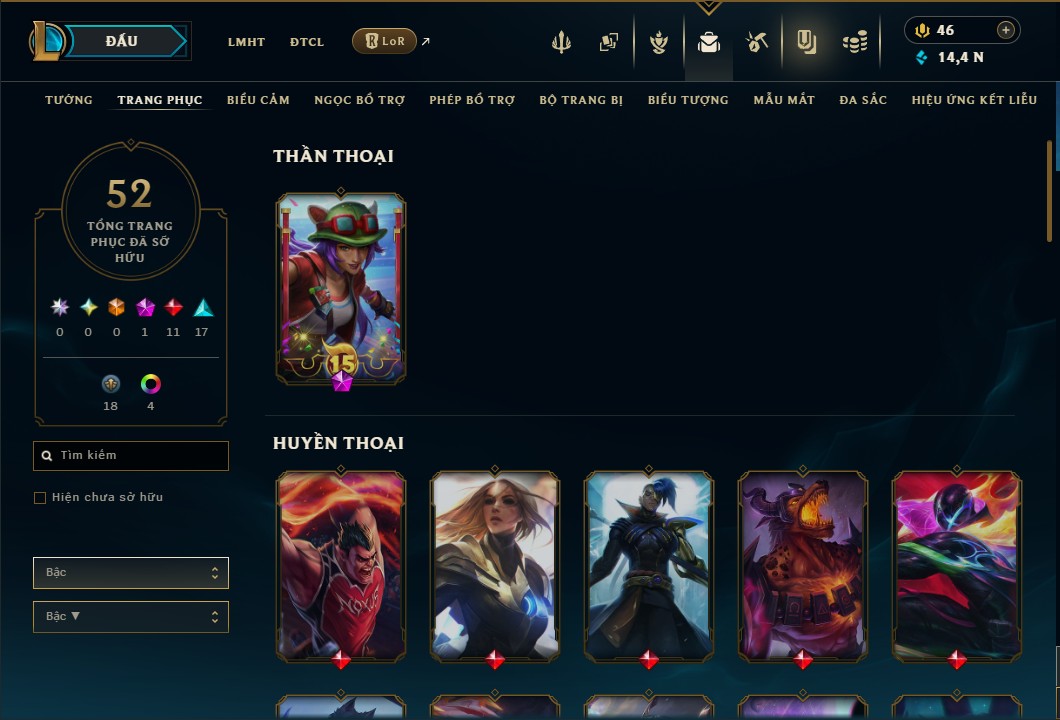Open the Store coins icon
The width and height of the screenshot is (1060, 720).
coord(855,43)
